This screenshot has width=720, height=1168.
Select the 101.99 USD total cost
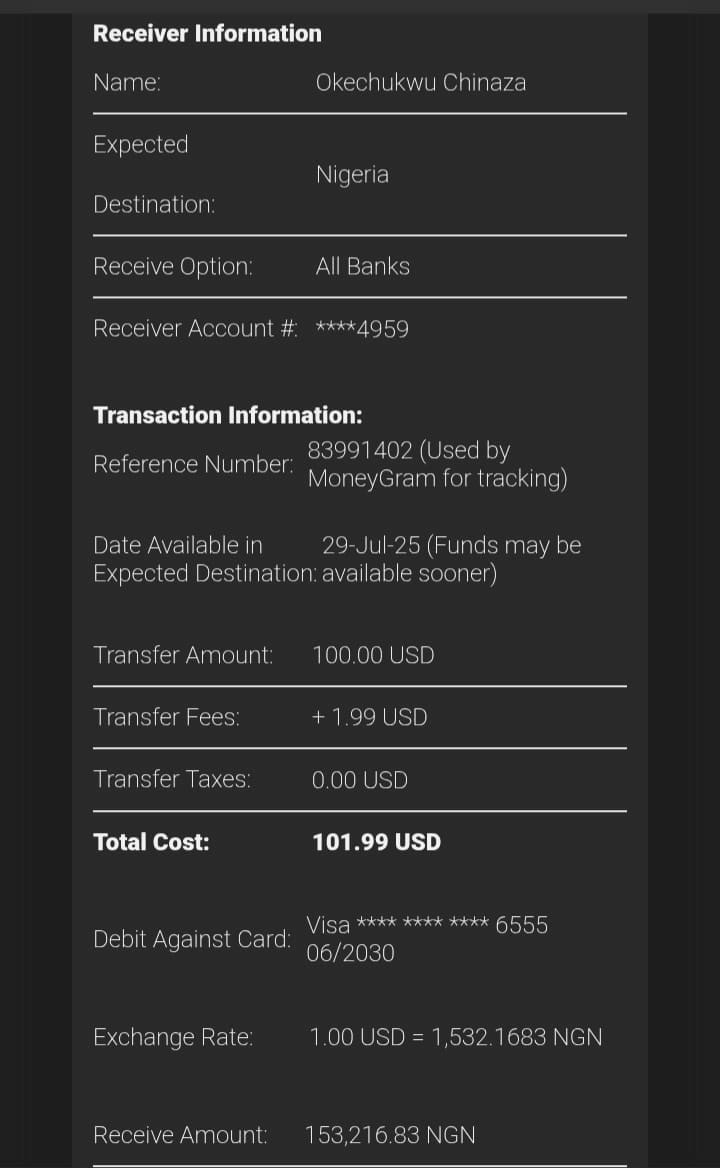(376, 842)
